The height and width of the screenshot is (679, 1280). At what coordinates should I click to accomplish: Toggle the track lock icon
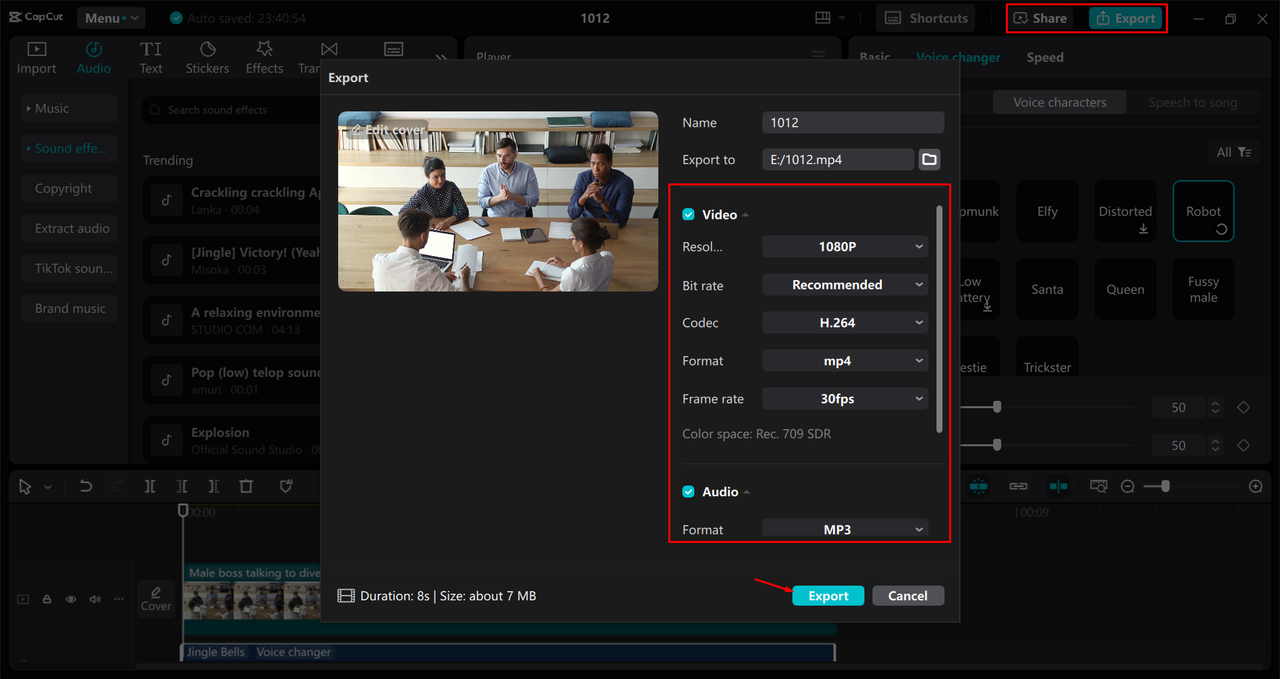(x=47, y=600)
